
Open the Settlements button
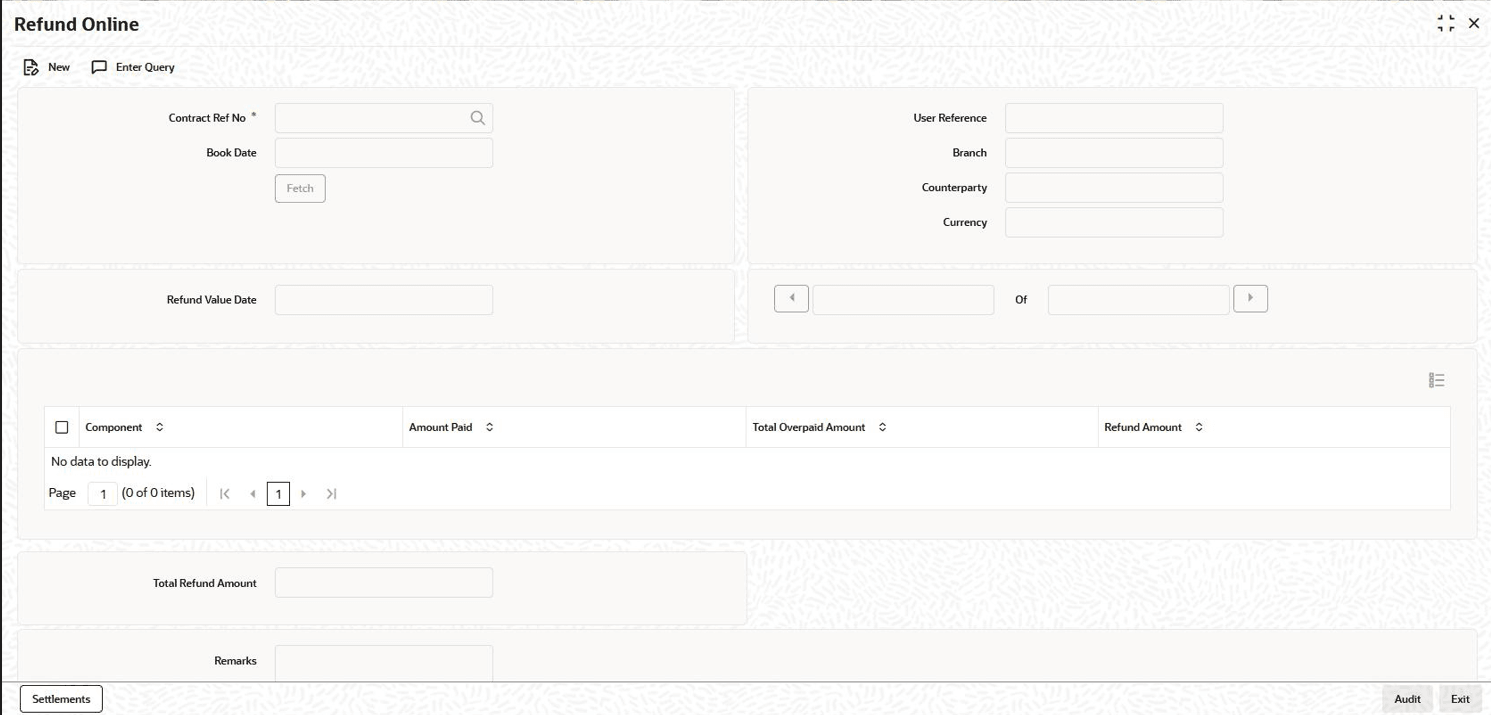(x=61, y=699)
